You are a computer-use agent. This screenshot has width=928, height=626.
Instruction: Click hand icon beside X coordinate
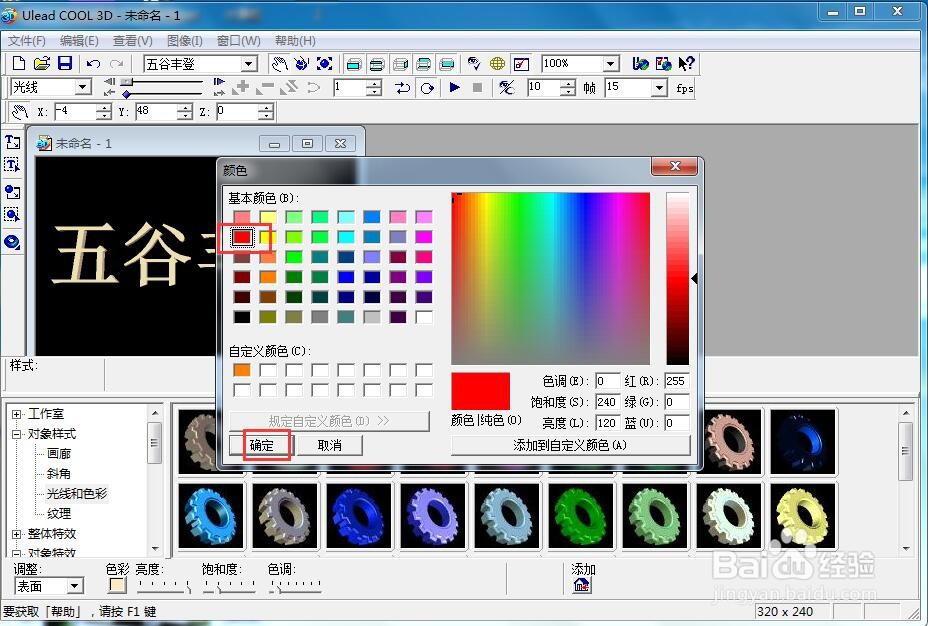pyautogui.click(x=20, y=112)
